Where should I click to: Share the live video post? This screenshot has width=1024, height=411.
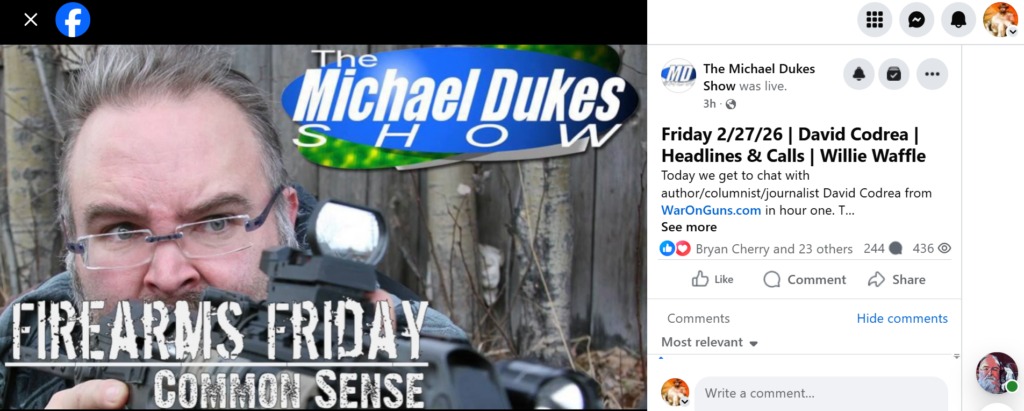coord(896,280)
